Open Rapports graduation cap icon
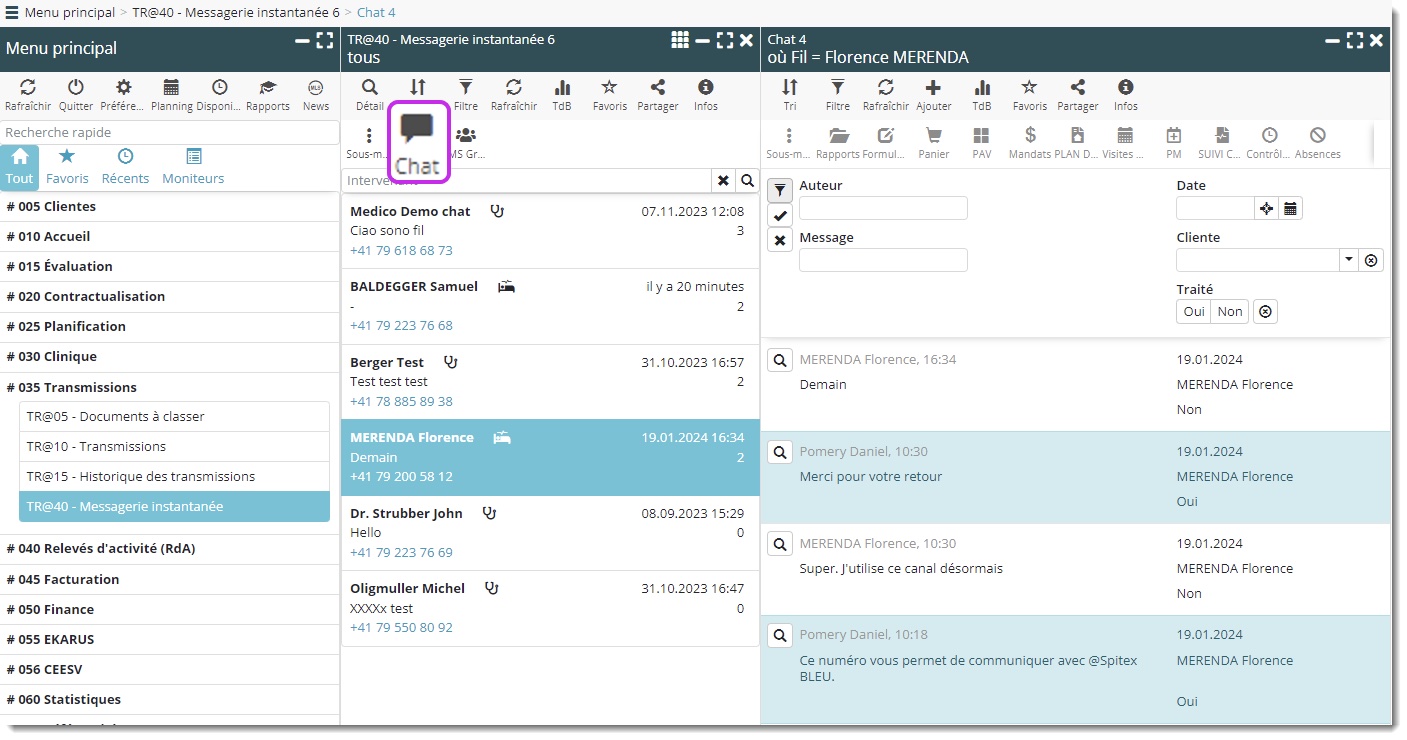This screenshot has width=1407, height=740. coord(267,88)
